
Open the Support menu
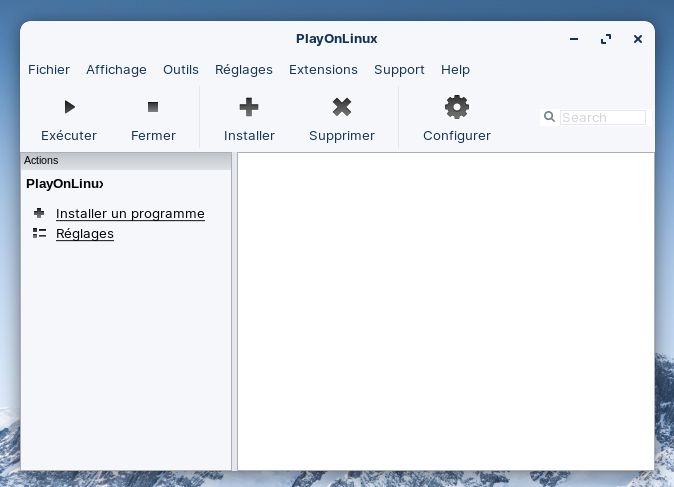(399, 70)
